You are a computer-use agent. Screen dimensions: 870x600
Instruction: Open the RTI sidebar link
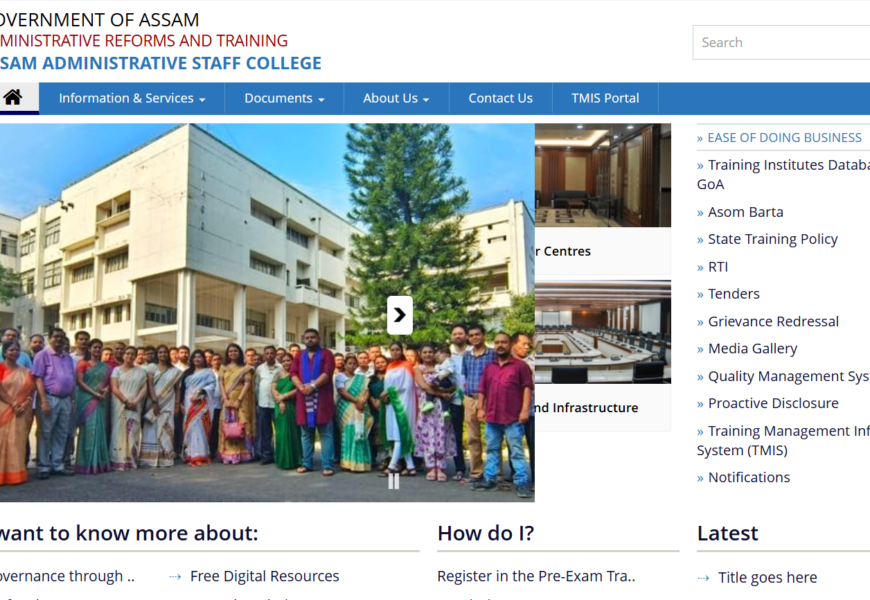tap(718, 267)
